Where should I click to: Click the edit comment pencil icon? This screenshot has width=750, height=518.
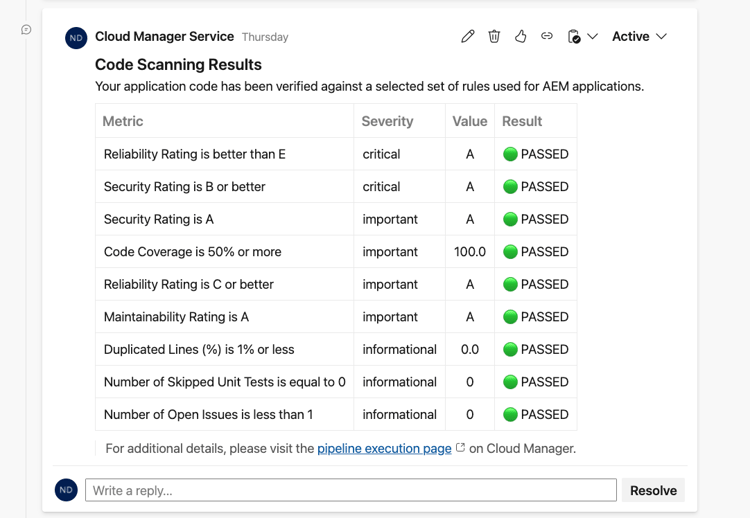(x=467, y=37)
